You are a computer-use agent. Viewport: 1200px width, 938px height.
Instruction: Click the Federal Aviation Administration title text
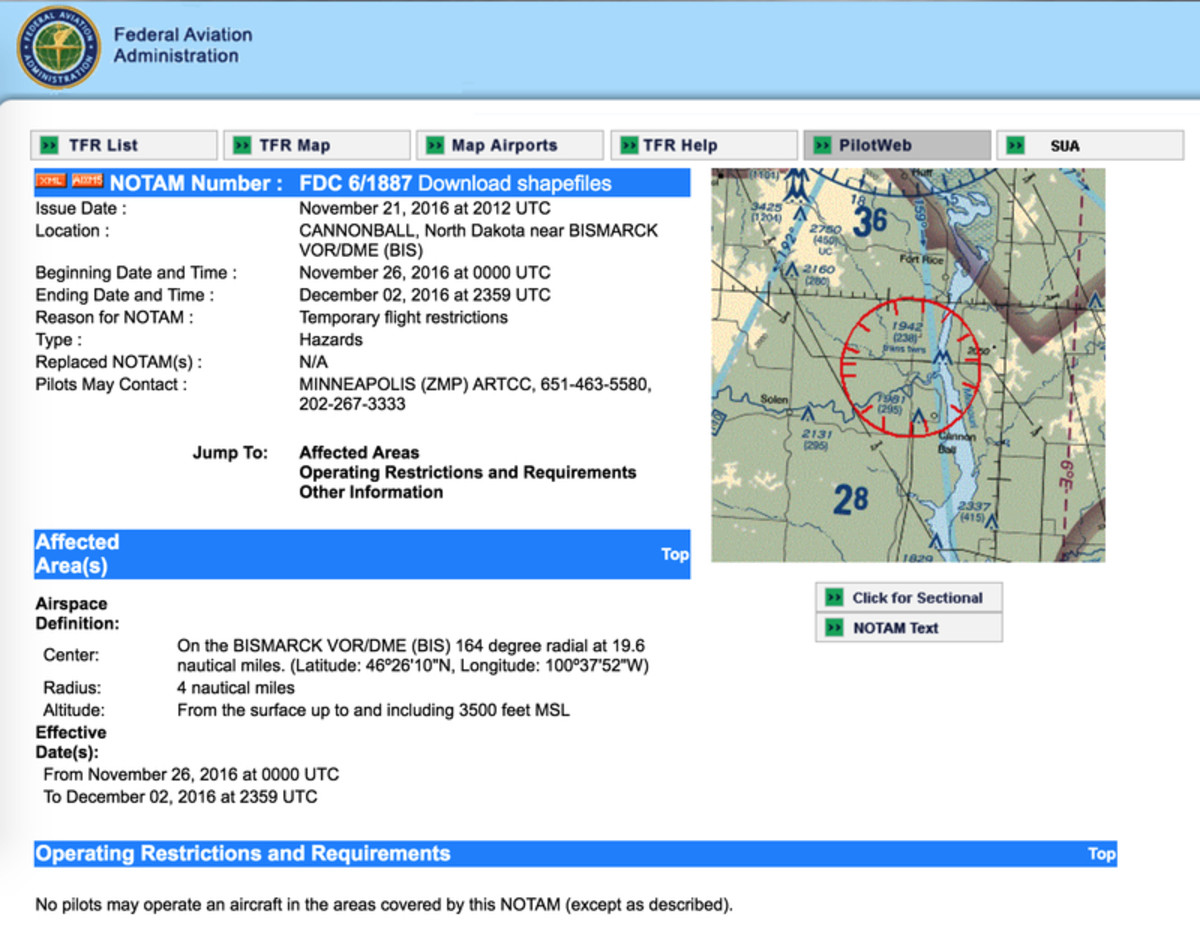(183, 45)
